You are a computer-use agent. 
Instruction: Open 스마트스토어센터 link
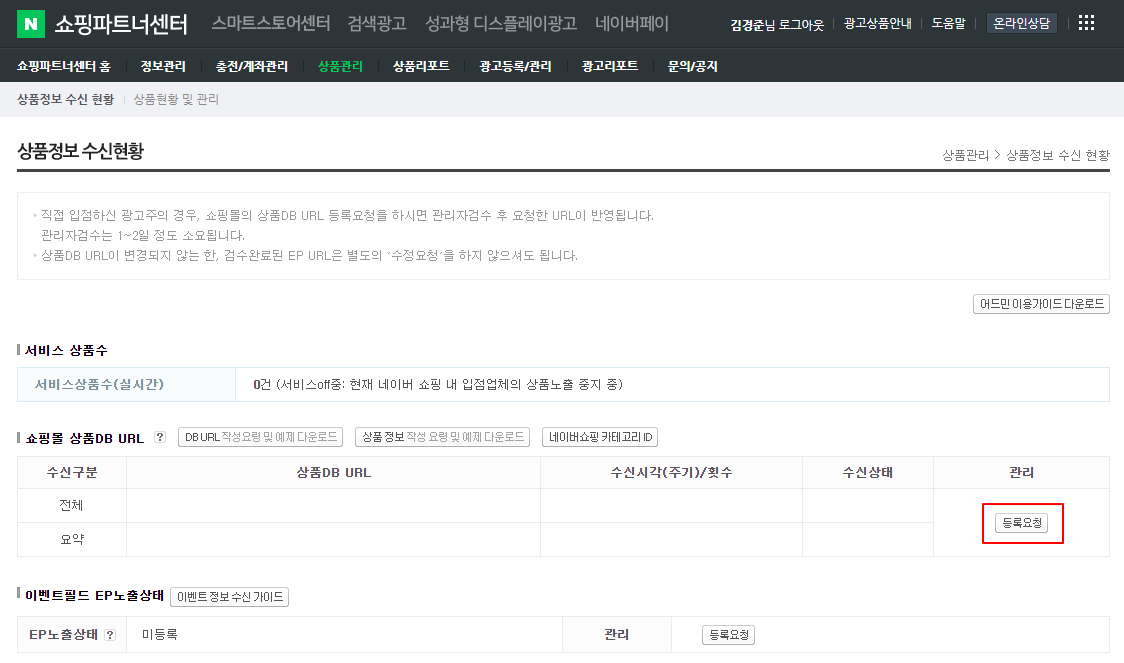coord(271,24)
